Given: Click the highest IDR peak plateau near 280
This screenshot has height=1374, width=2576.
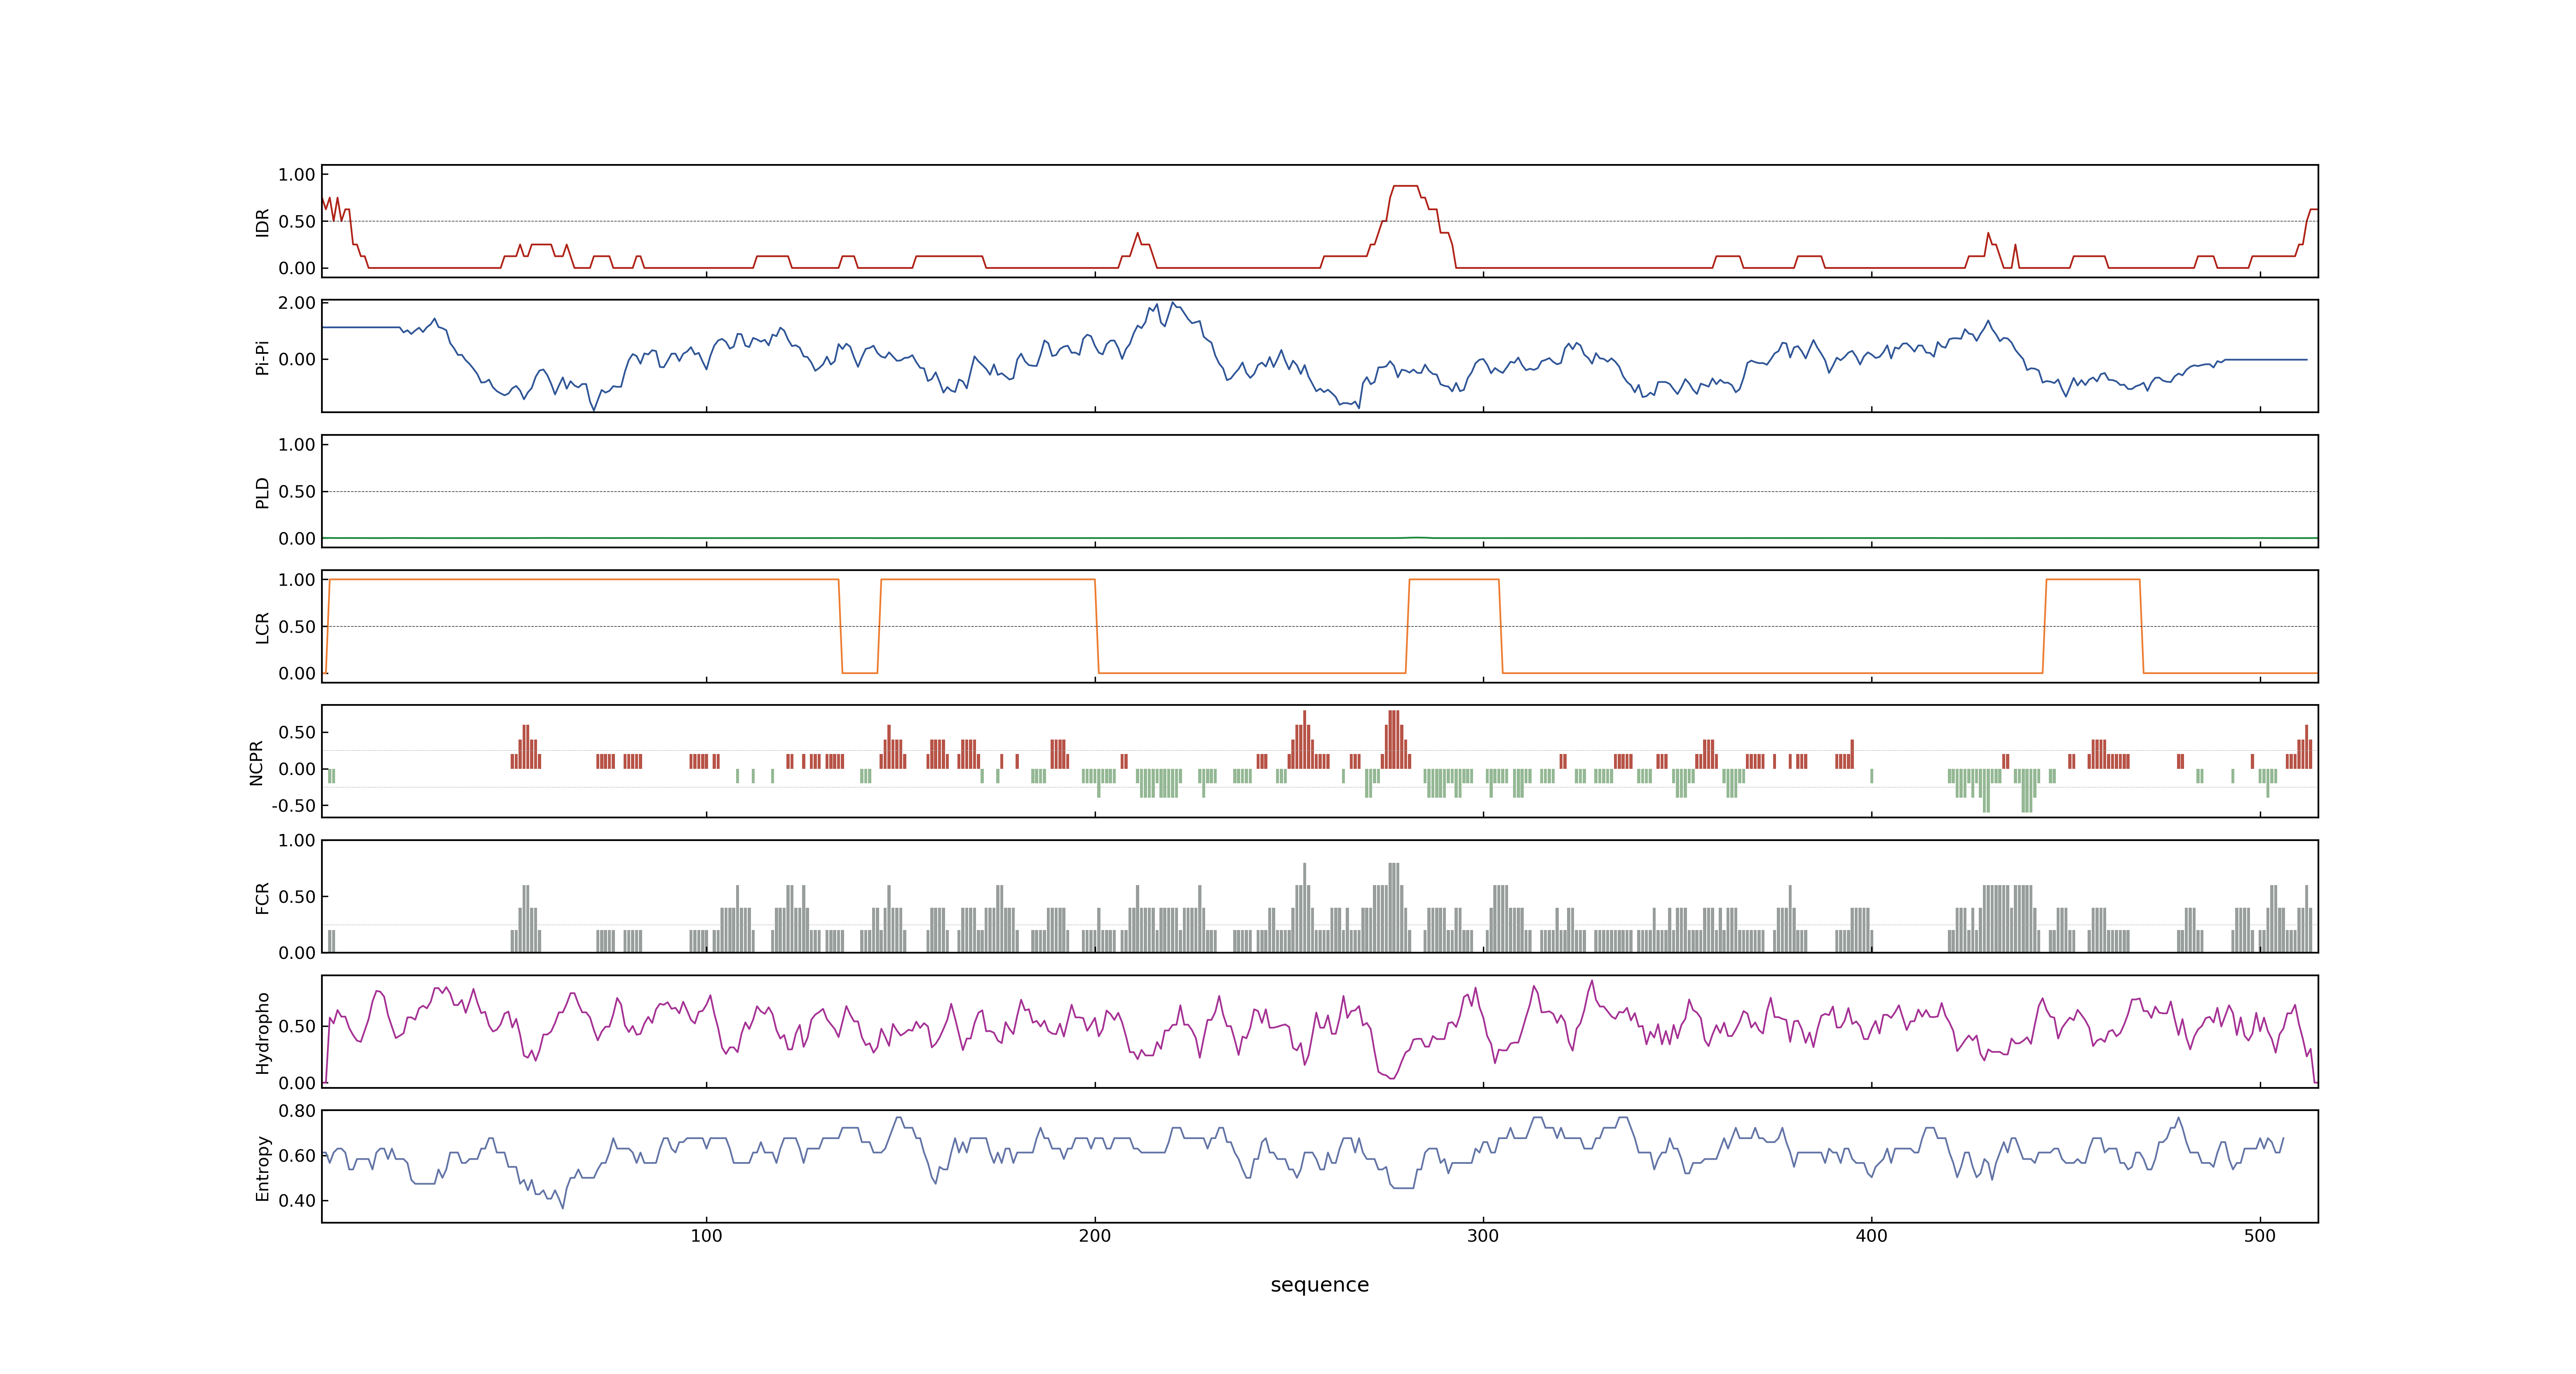Looking at the screenshot, I should [1405, 186].
